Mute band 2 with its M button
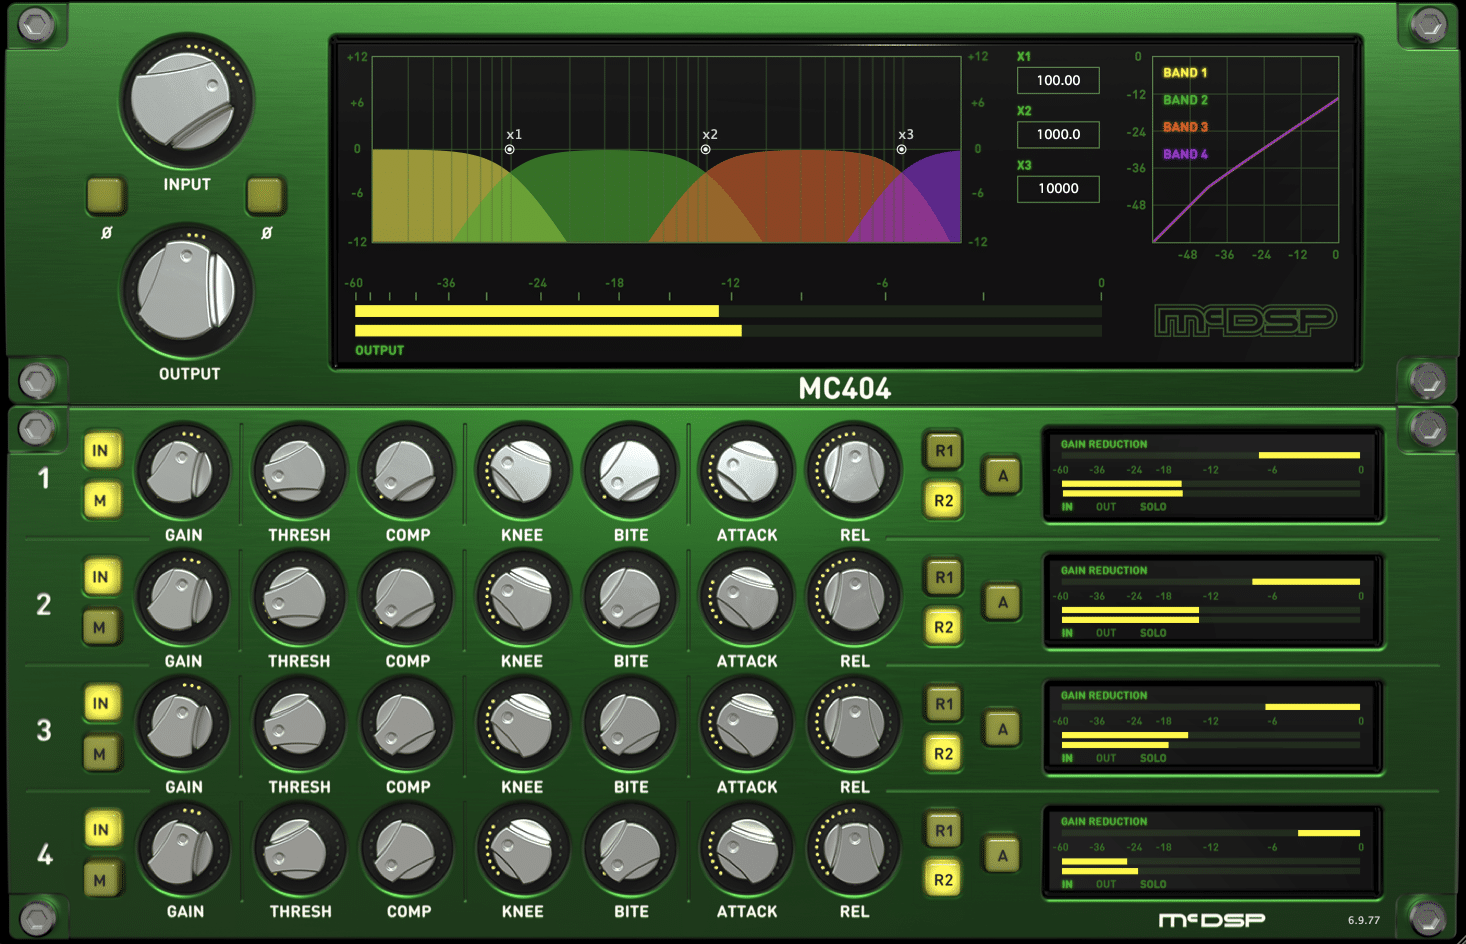Screen dimensions: 1466x944 point(101,627)
